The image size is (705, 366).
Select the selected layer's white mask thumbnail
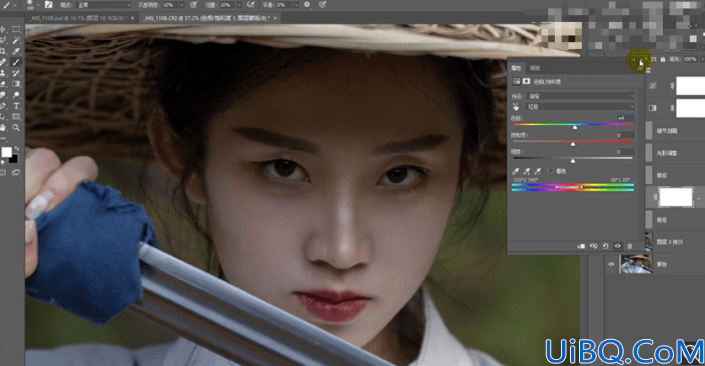point(676,197)
